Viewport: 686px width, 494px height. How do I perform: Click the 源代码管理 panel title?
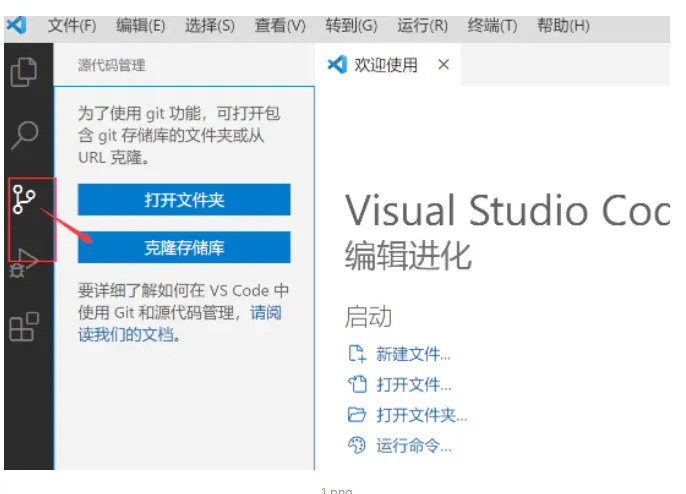(112, 65)
